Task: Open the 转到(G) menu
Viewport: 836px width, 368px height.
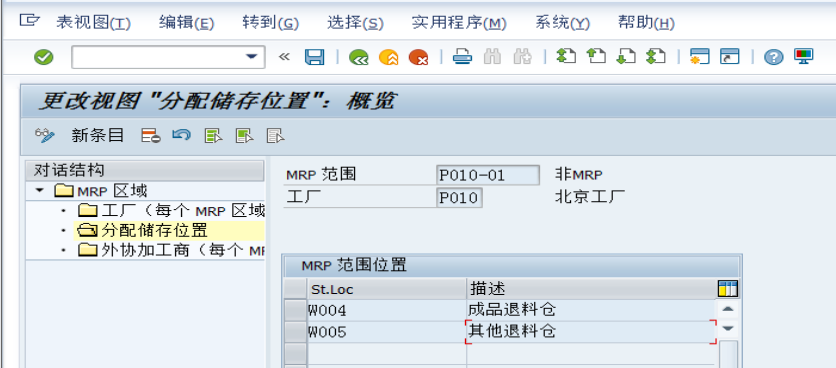Action: coord(270,22)
